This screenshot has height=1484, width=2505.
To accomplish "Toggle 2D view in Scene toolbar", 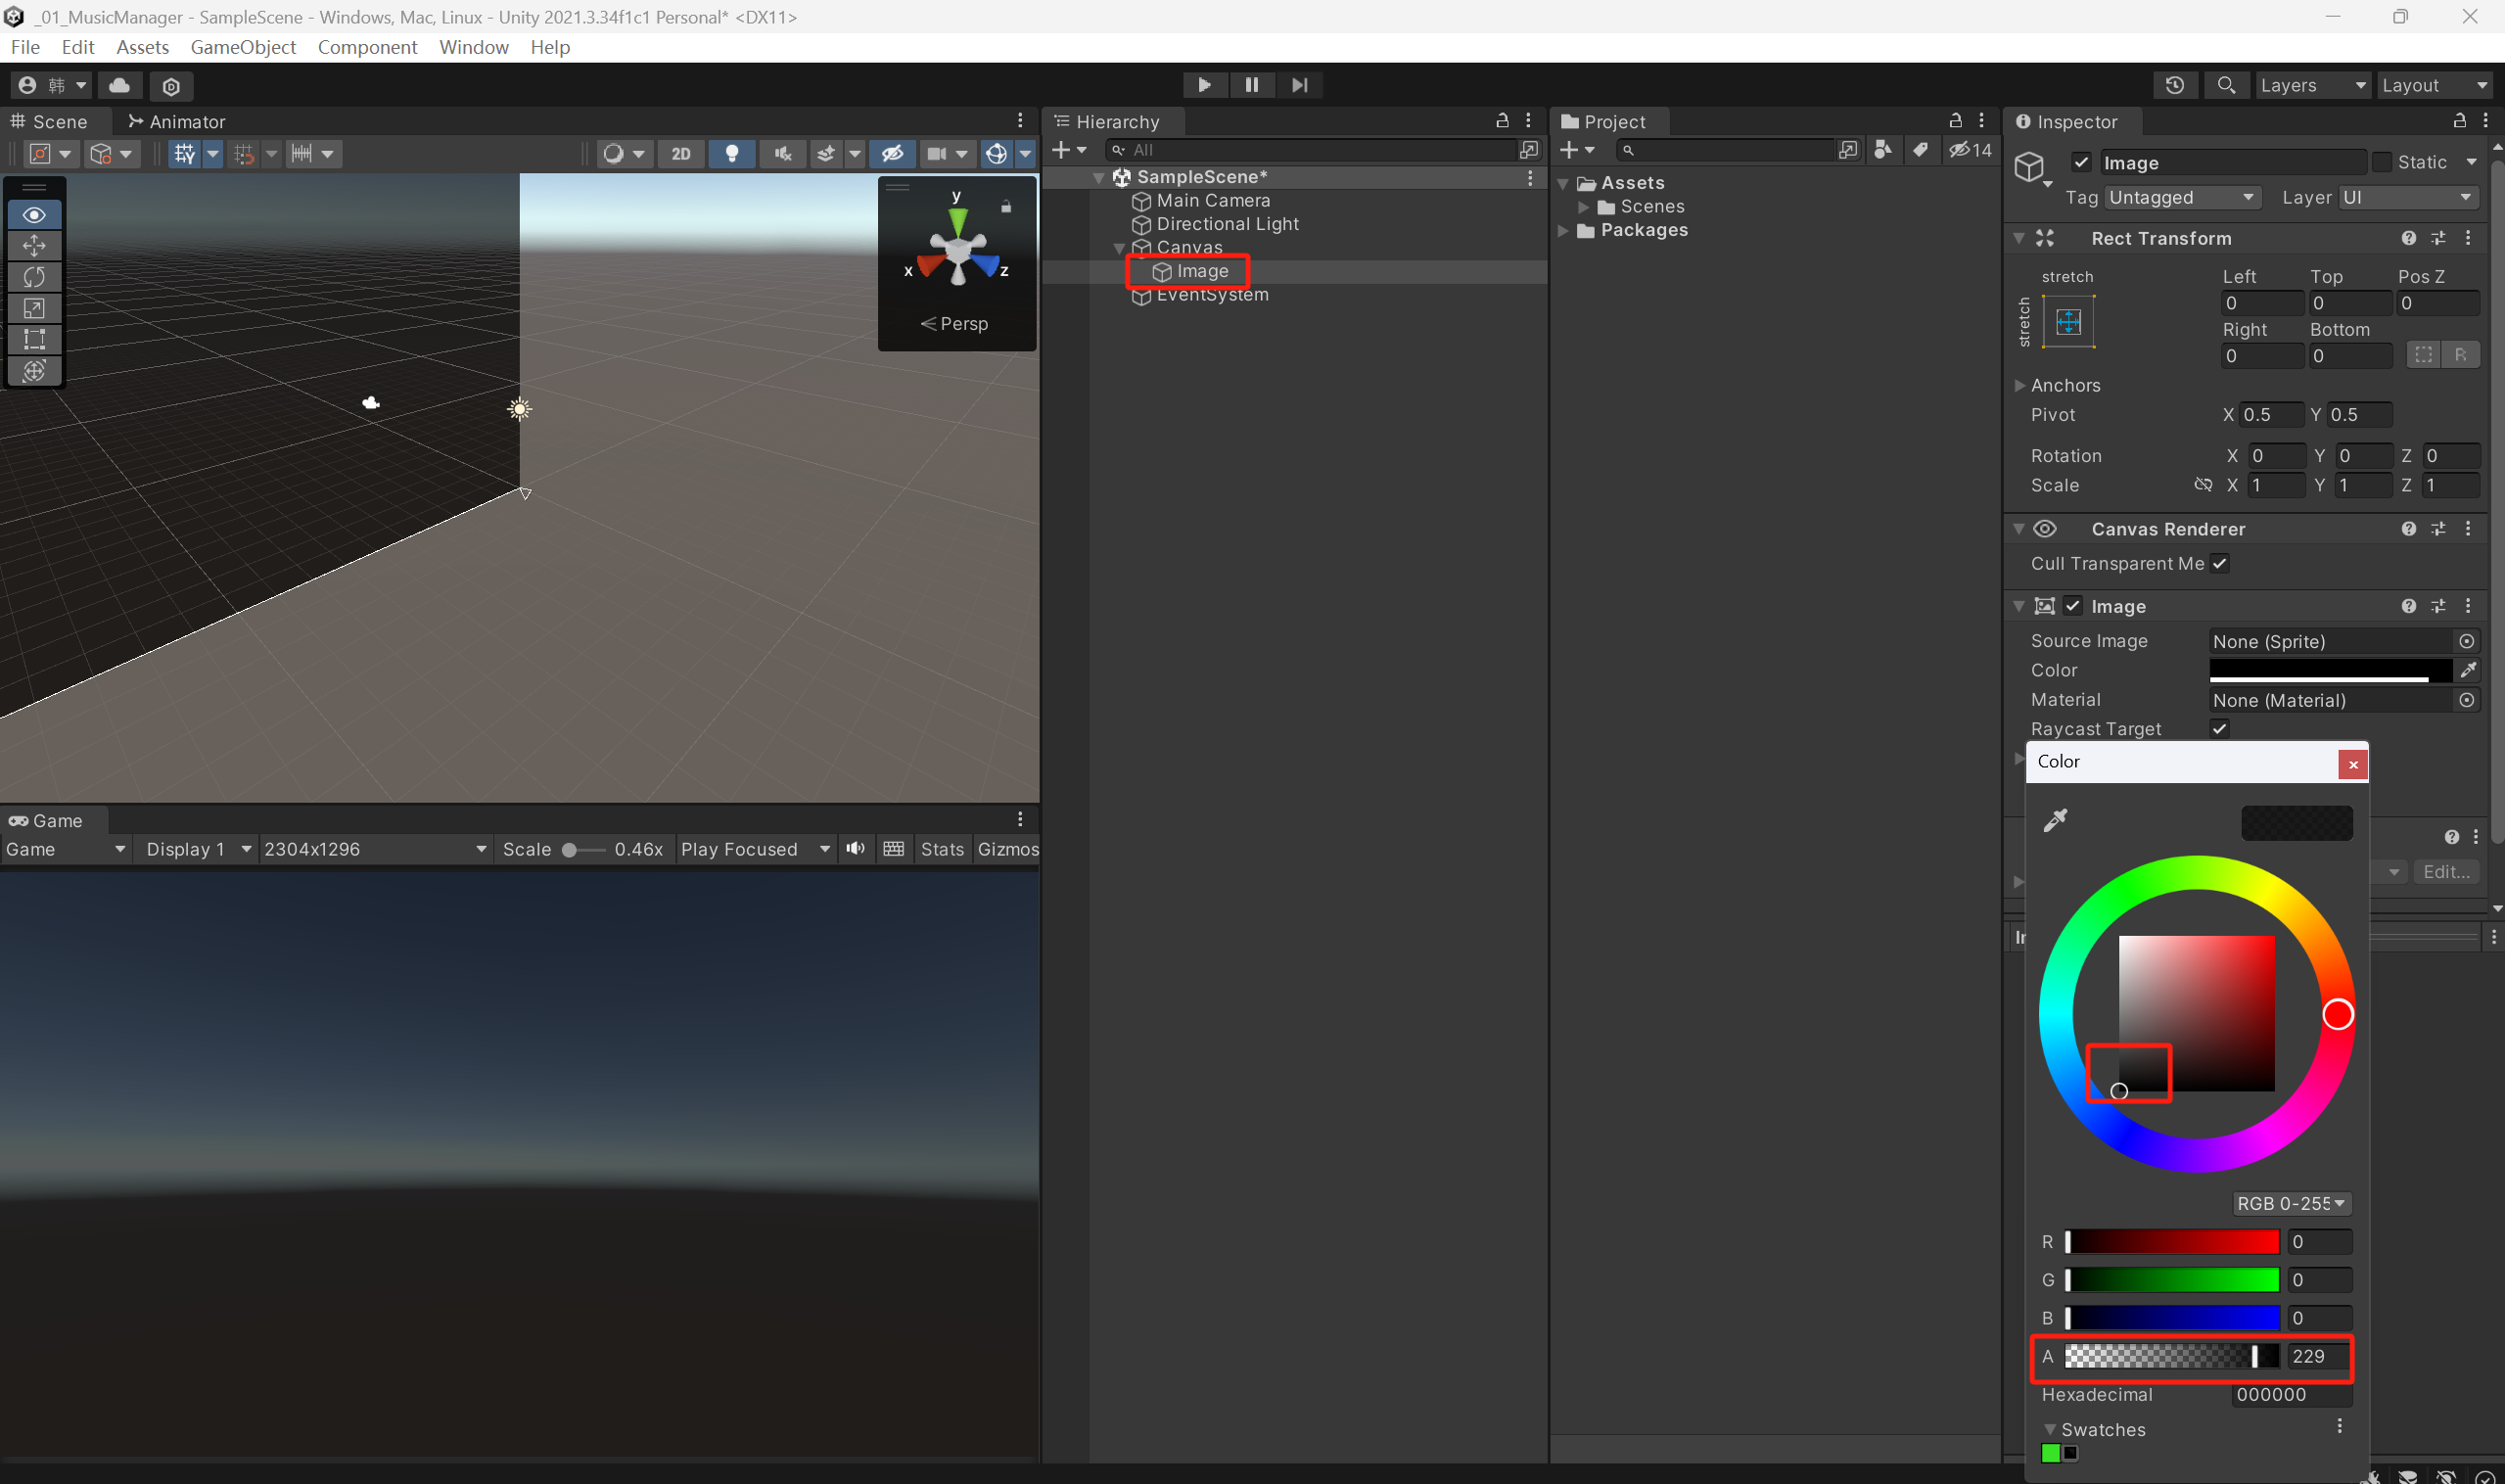I will [x=681, y=153].
